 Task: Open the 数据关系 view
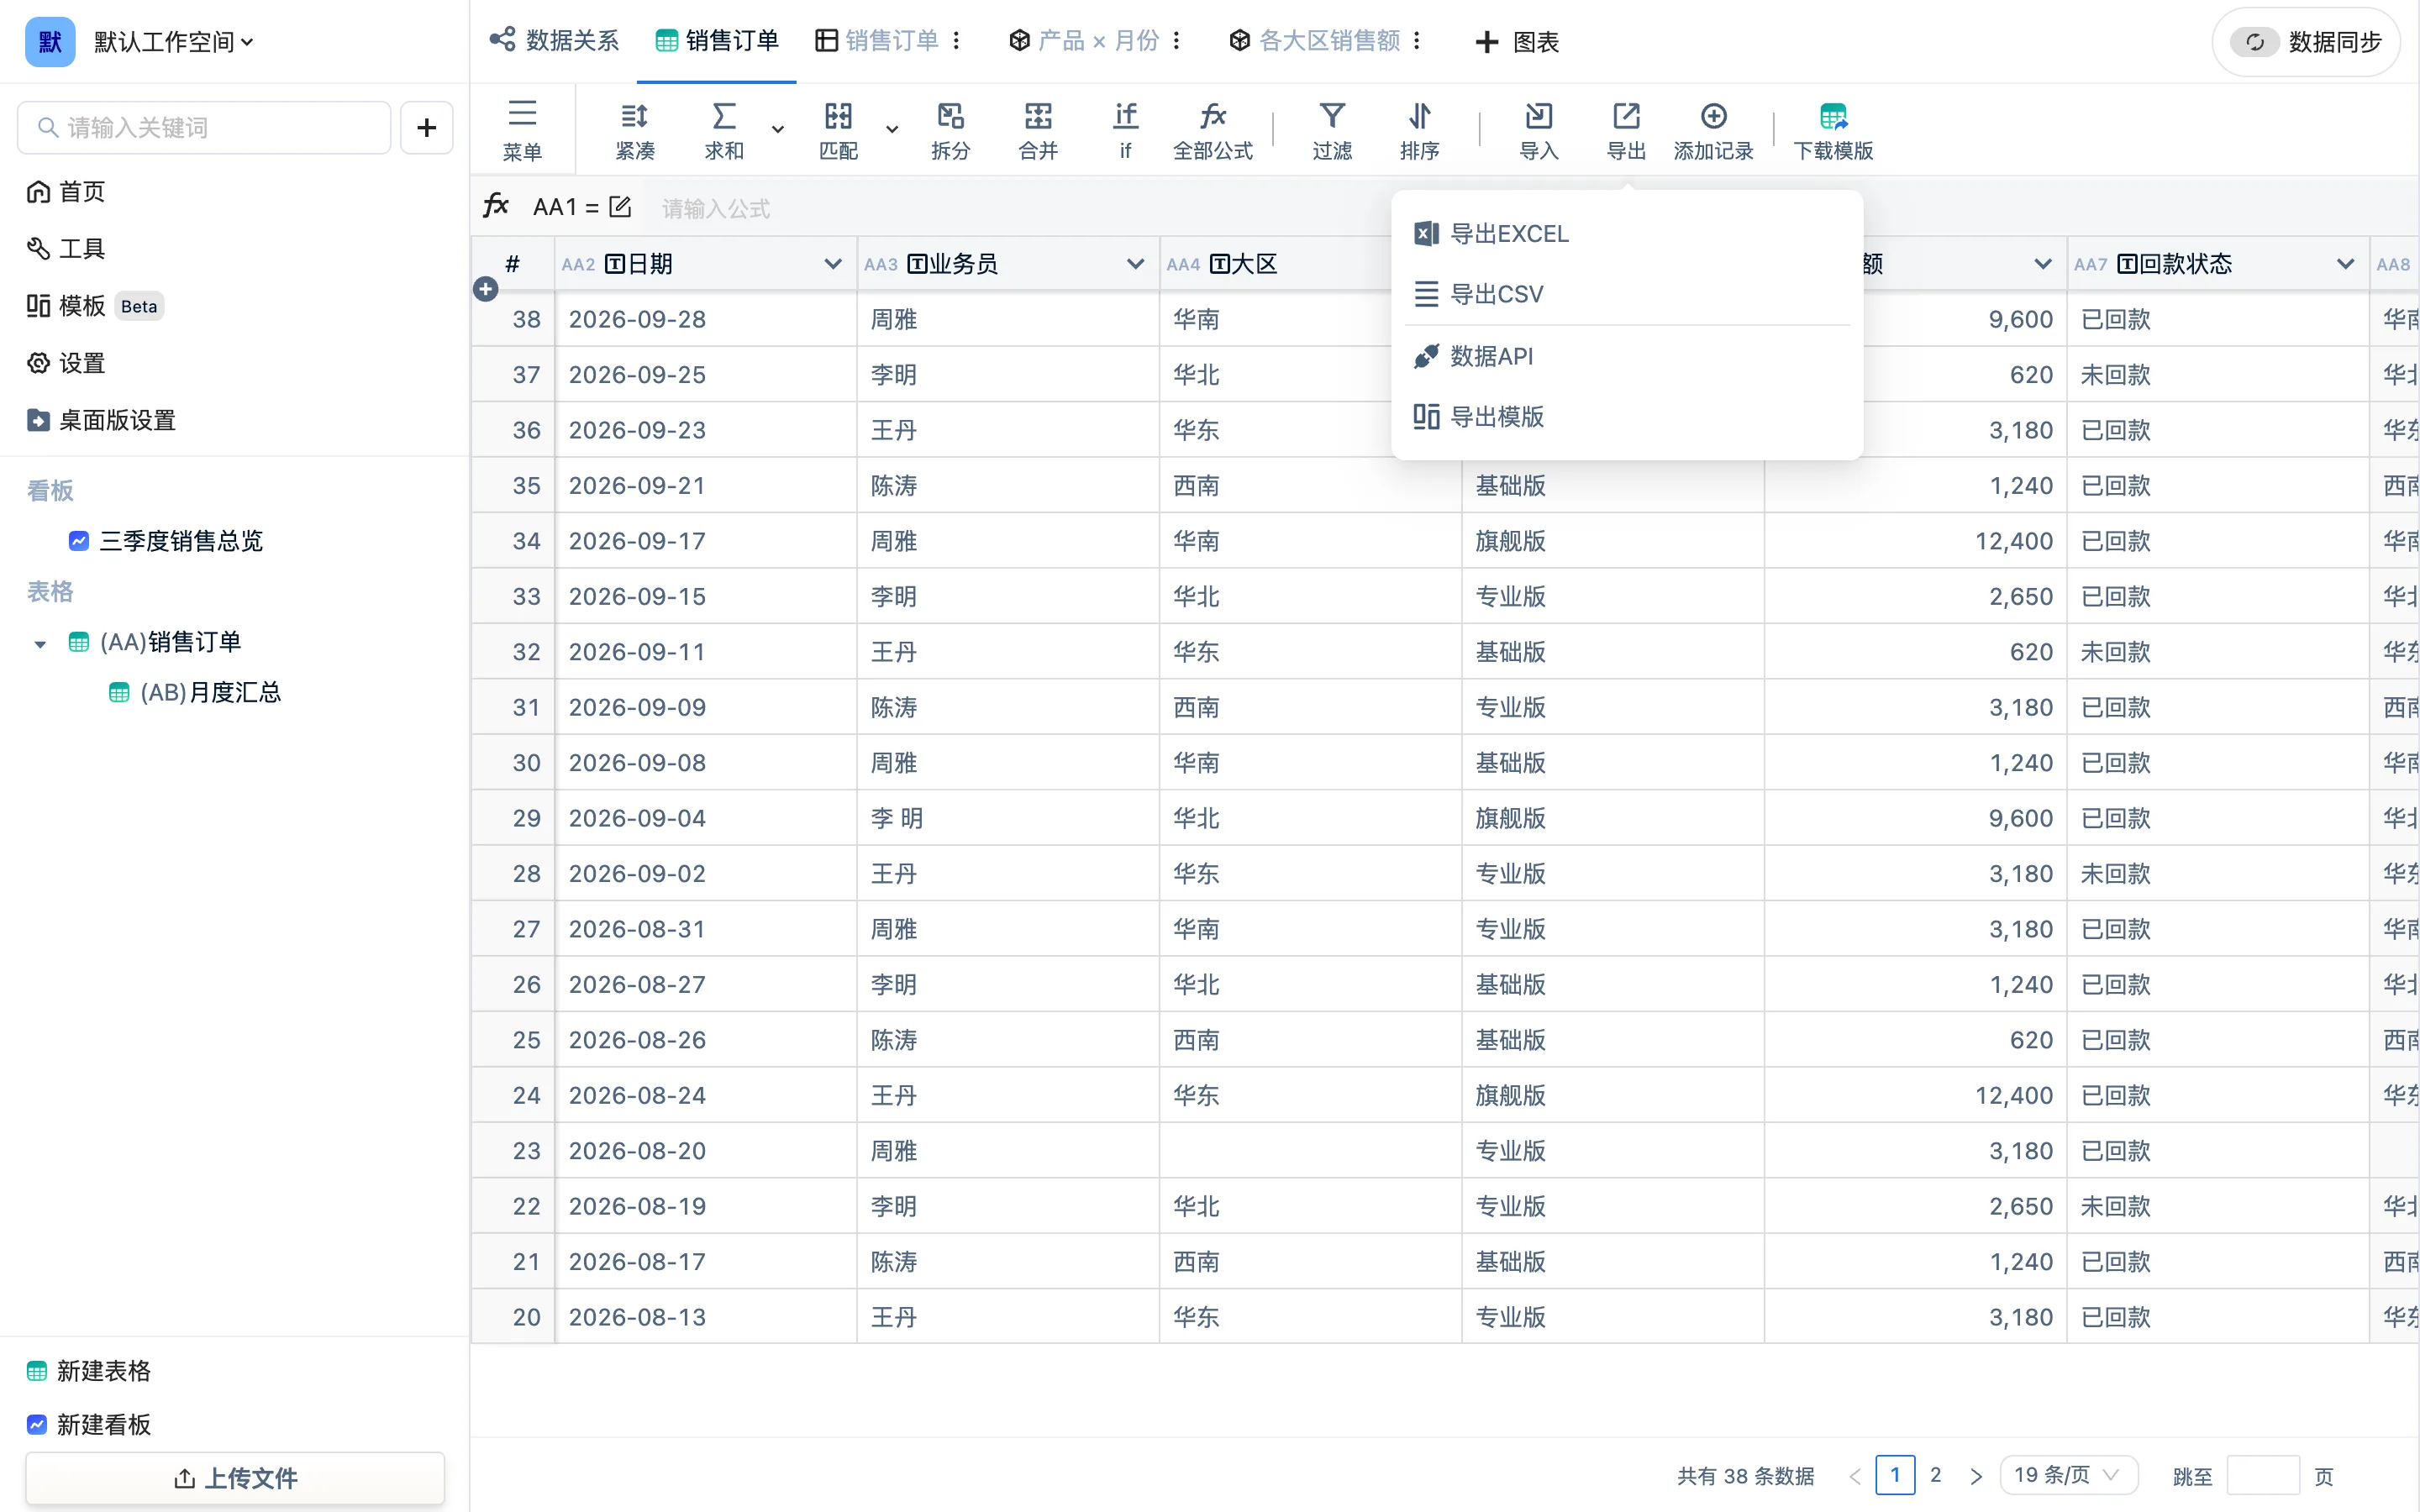click(x=554, y=41)
